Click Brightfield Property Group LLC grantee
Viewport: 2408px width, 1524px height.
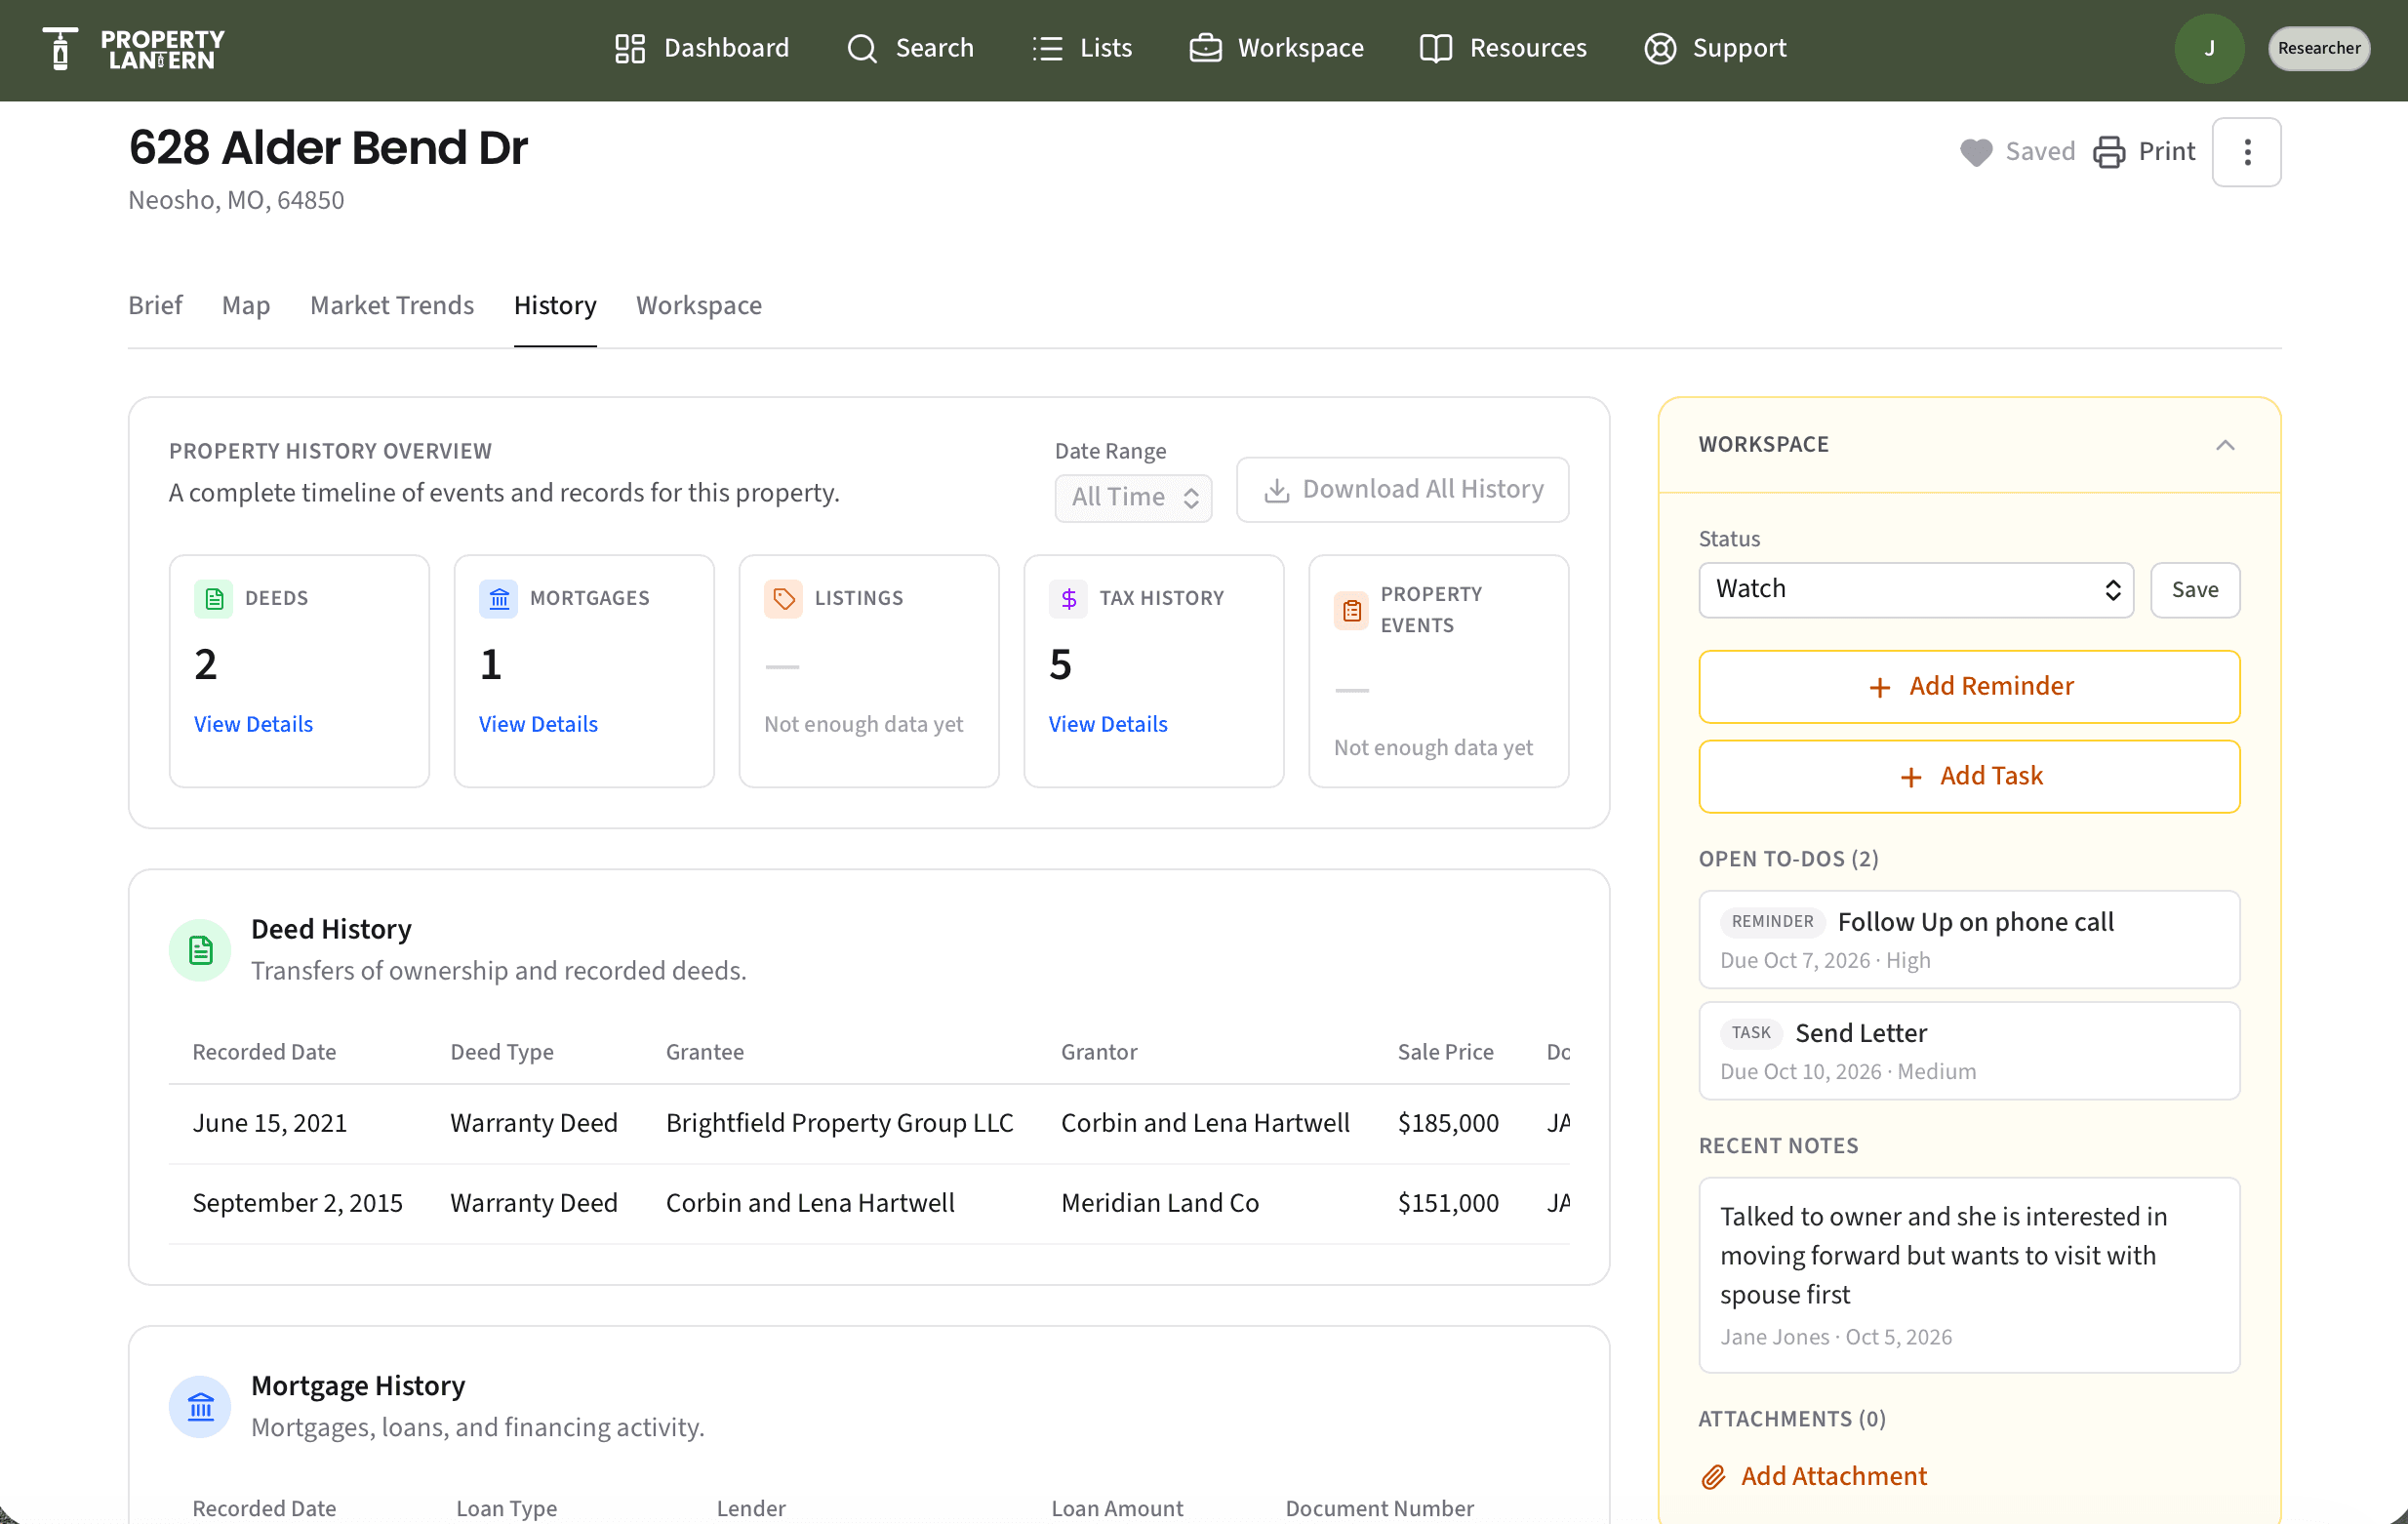(x=839, y=1123)
